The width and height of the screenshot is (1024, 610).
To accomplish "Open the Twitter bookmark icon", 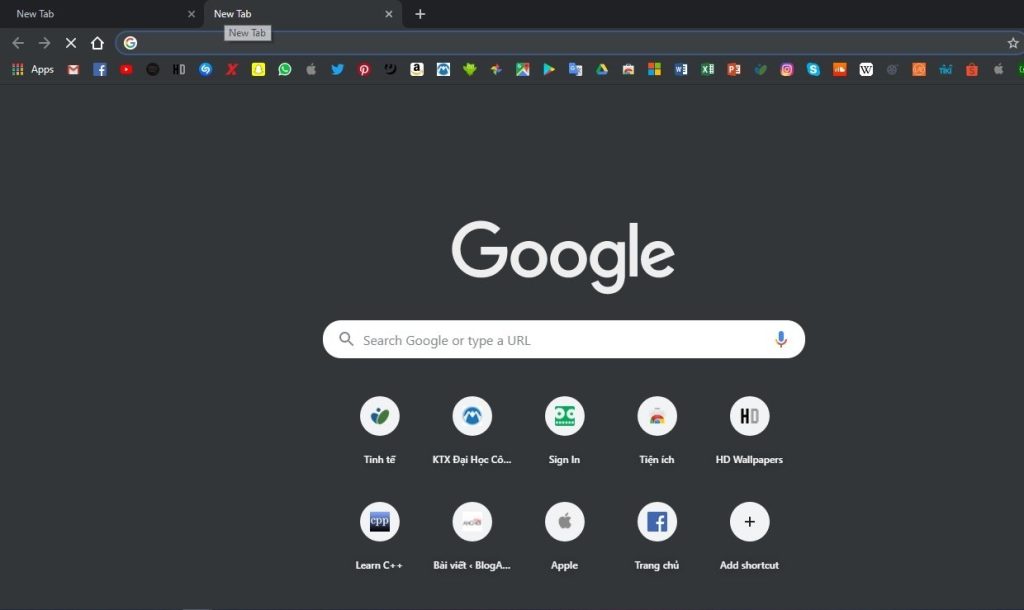I will (x=337, y=69).
